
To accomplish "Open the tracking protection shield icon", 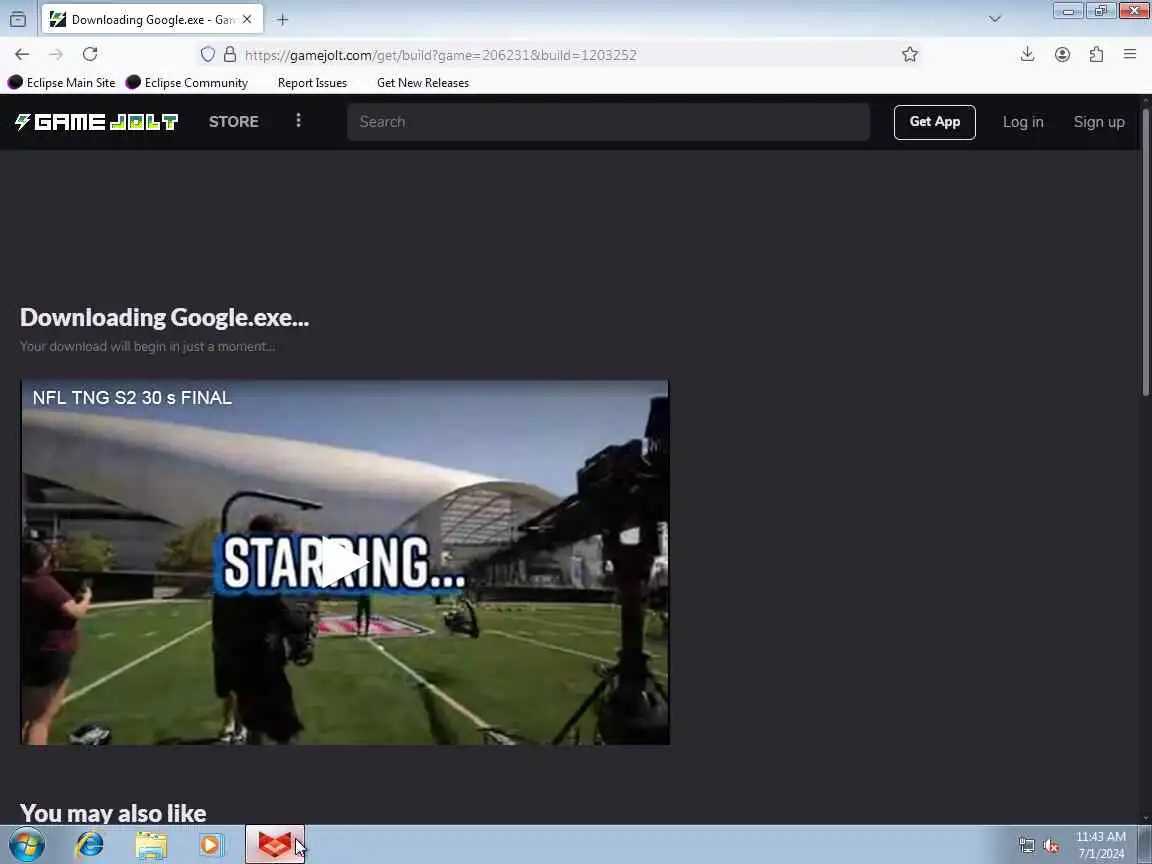I will click(x=208, y=54).
